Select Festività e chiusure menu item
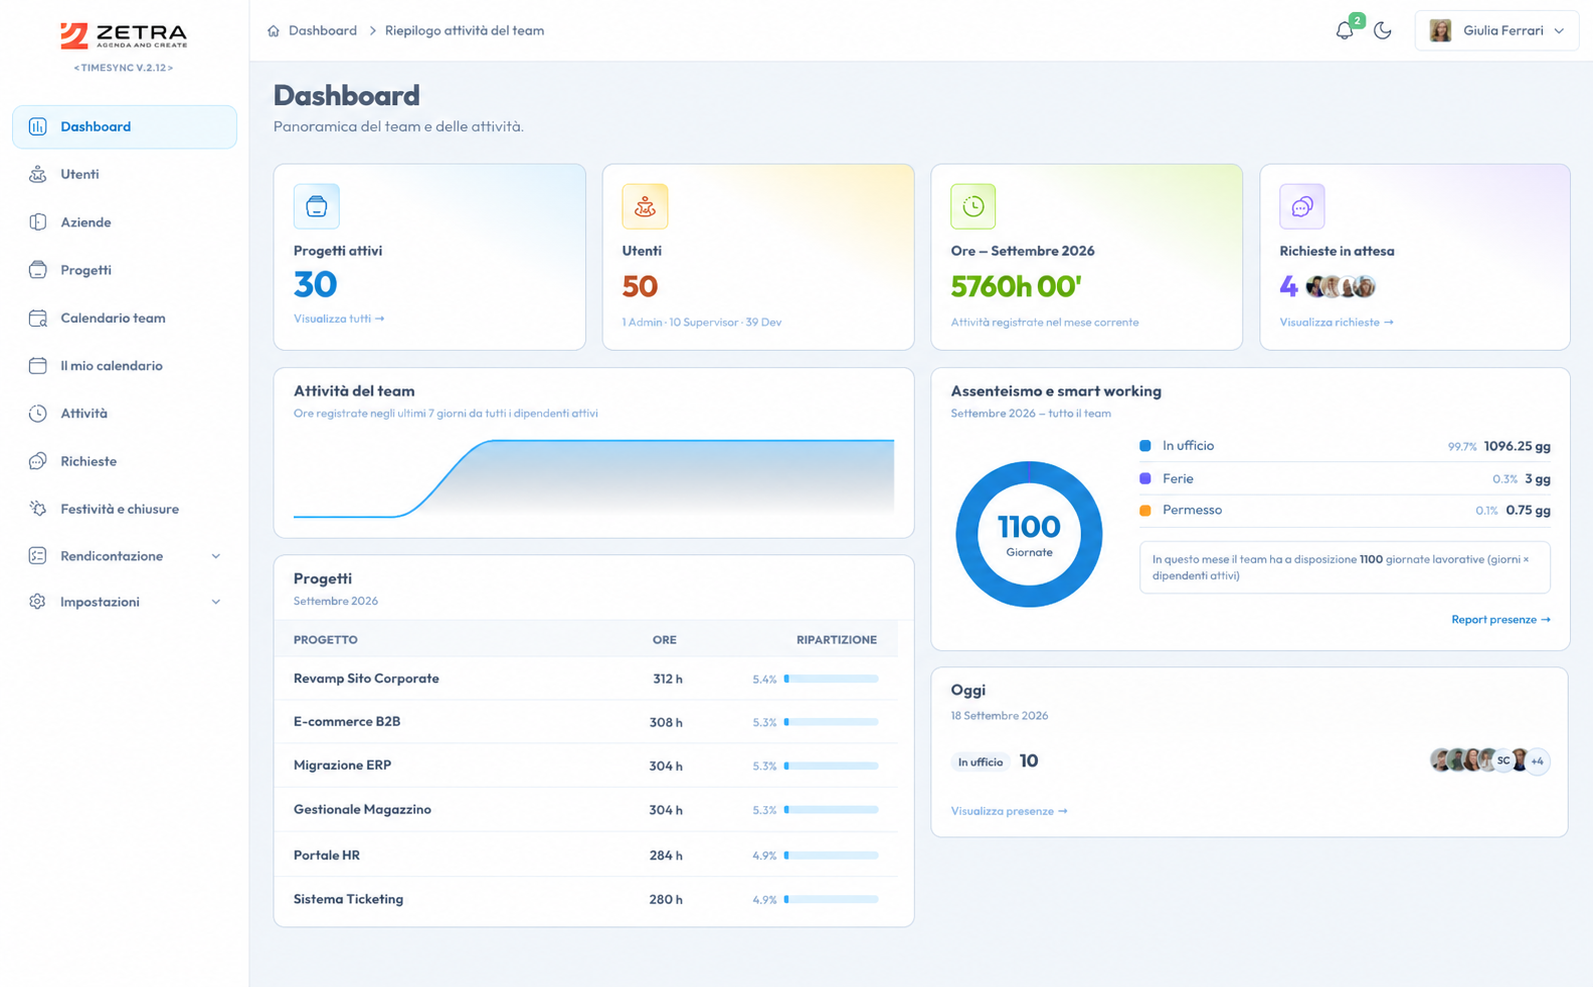Viewport: 1593px width, 987px height. [x=124, y=509]
